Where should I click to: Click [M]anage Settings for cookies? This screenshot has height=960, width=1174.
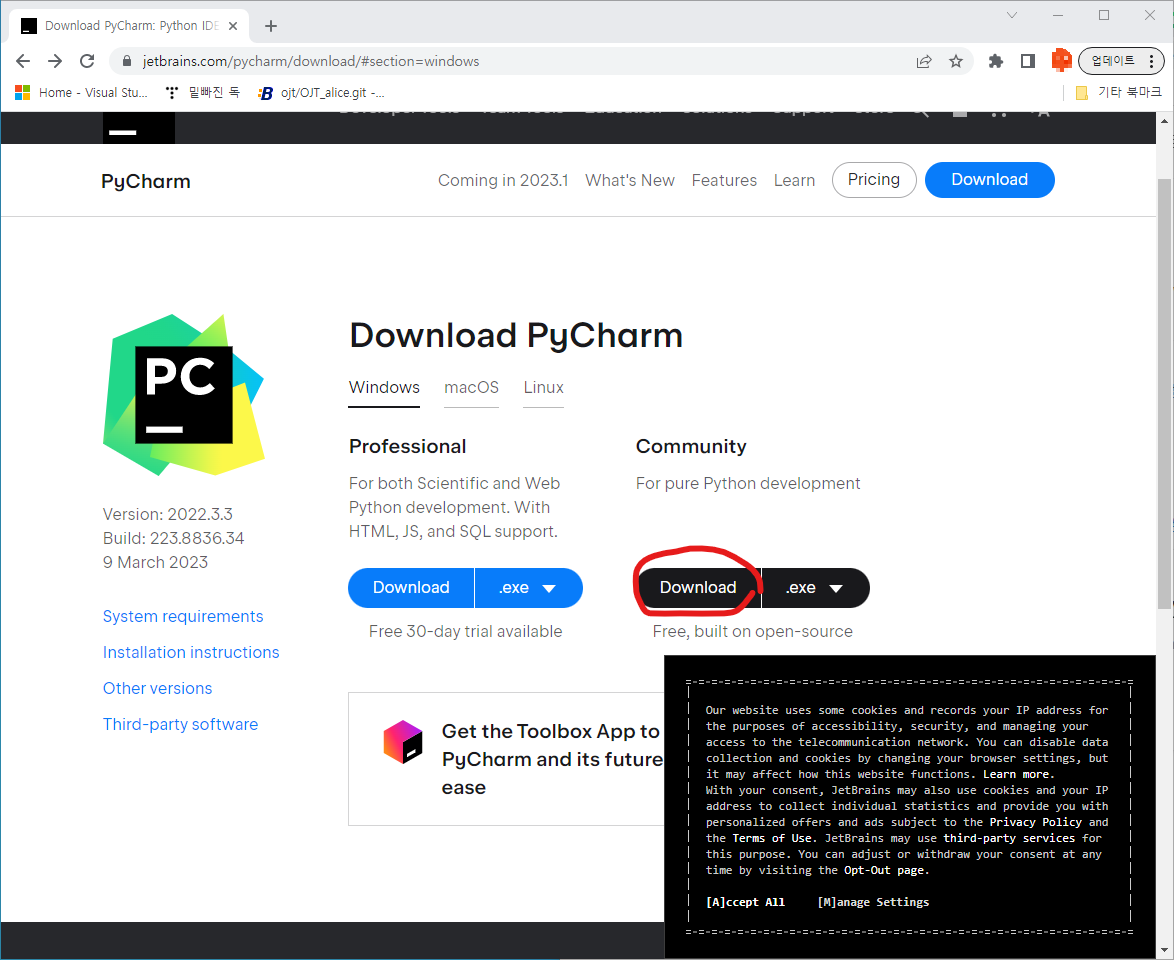click(x=873, y=902)
